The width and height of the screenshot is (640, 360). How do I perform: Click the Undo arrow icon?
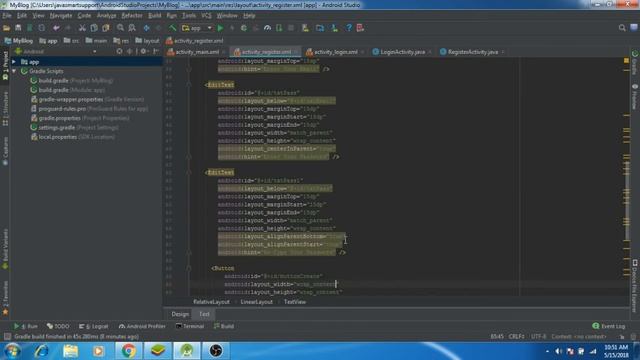pyautogui.click(x=56, y=28)
